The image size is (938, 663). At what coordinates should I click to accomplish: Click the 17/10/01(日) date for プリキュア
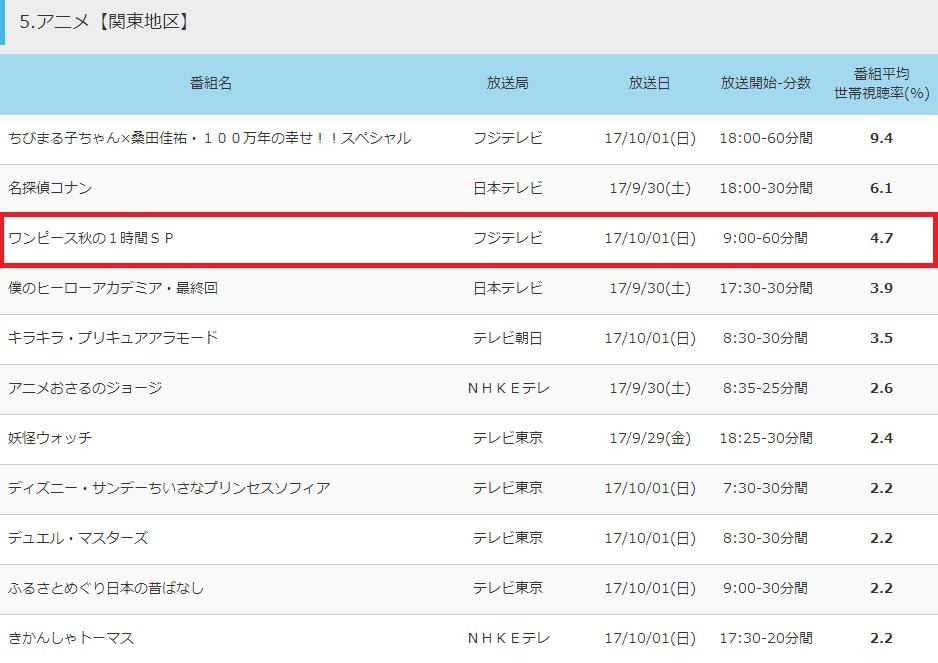click(650, 338)
